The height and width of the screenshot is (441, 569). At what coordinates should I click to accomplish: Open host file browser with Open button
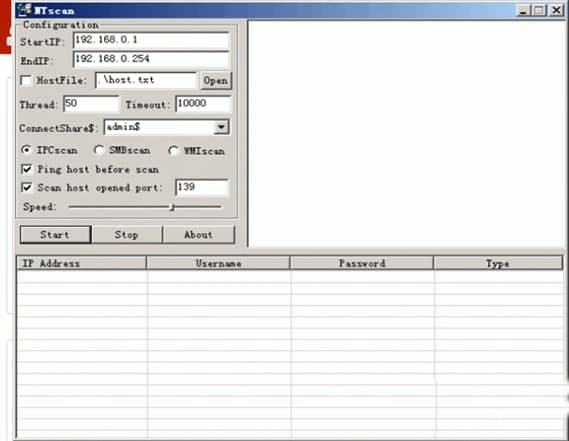coord(216,81)
